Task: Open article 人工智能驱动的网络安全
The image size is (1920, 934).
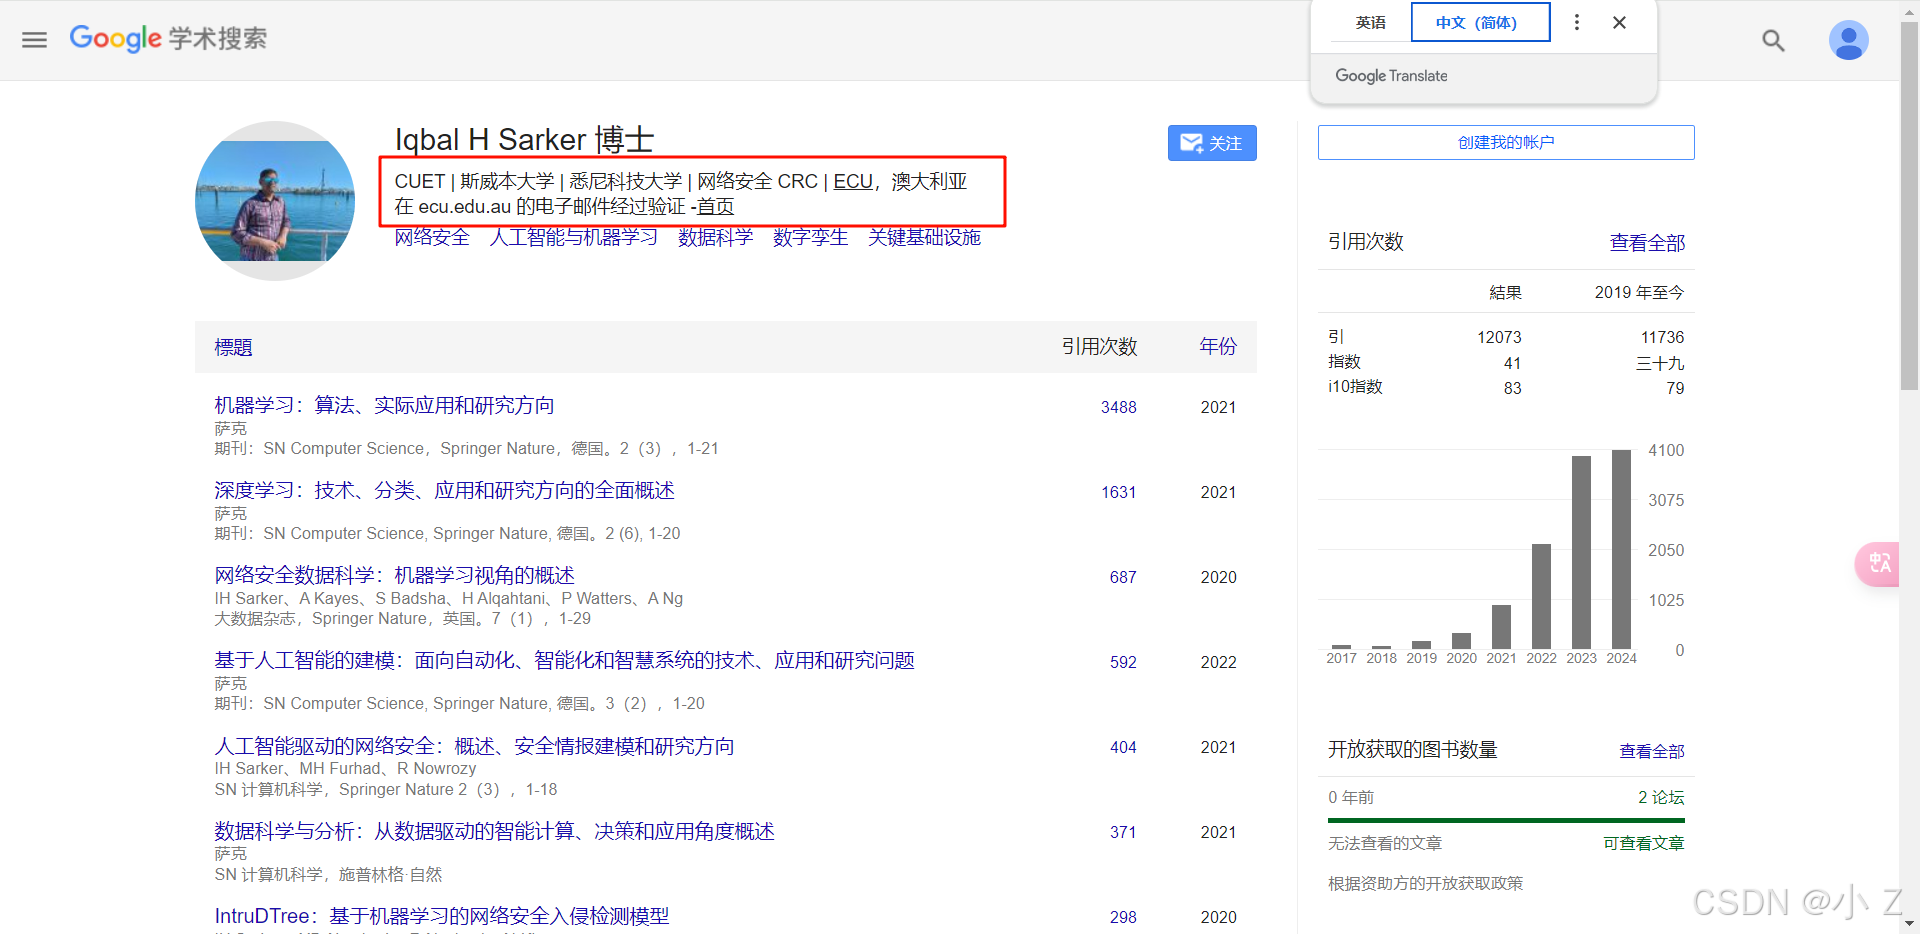Action: (x=474, y=746)
